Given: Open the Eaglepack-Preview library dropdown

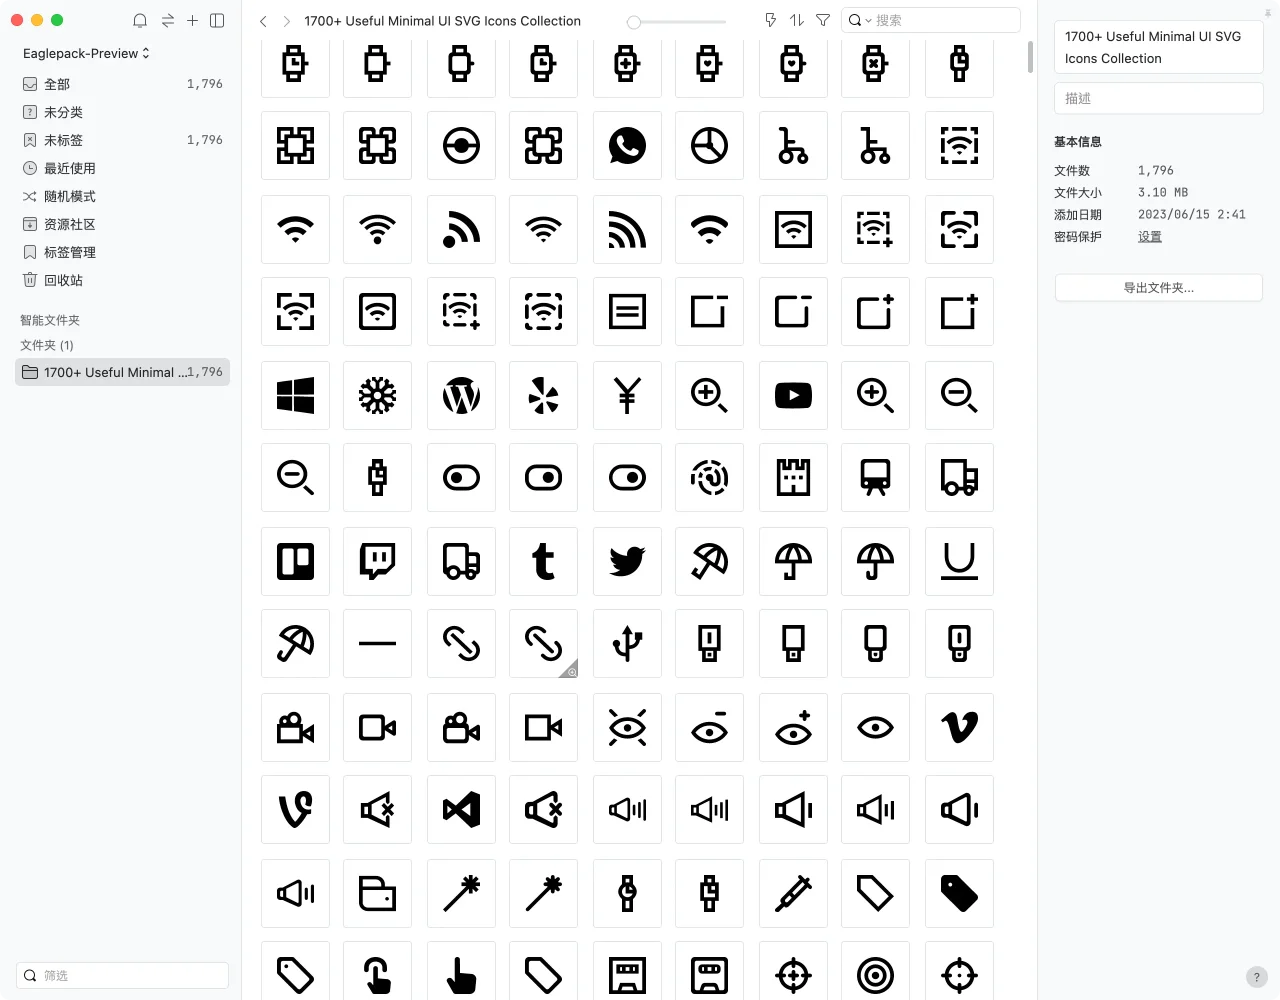Looking at the screenshot, I should point(86,53).
